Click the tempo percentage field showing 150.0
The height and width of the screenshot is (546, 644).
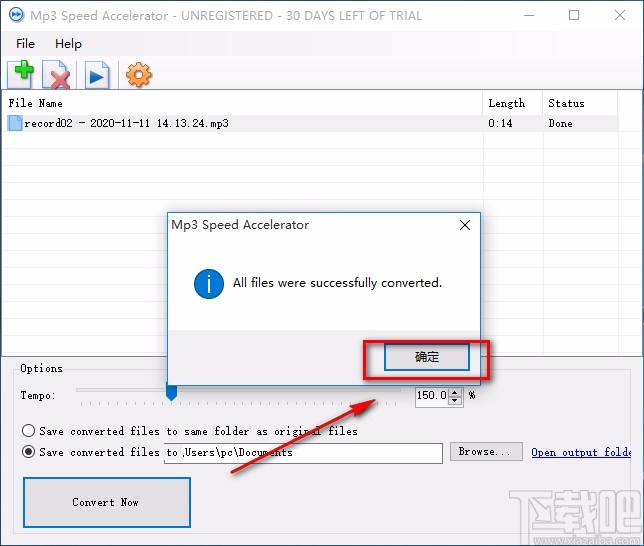tap(432, 396)
